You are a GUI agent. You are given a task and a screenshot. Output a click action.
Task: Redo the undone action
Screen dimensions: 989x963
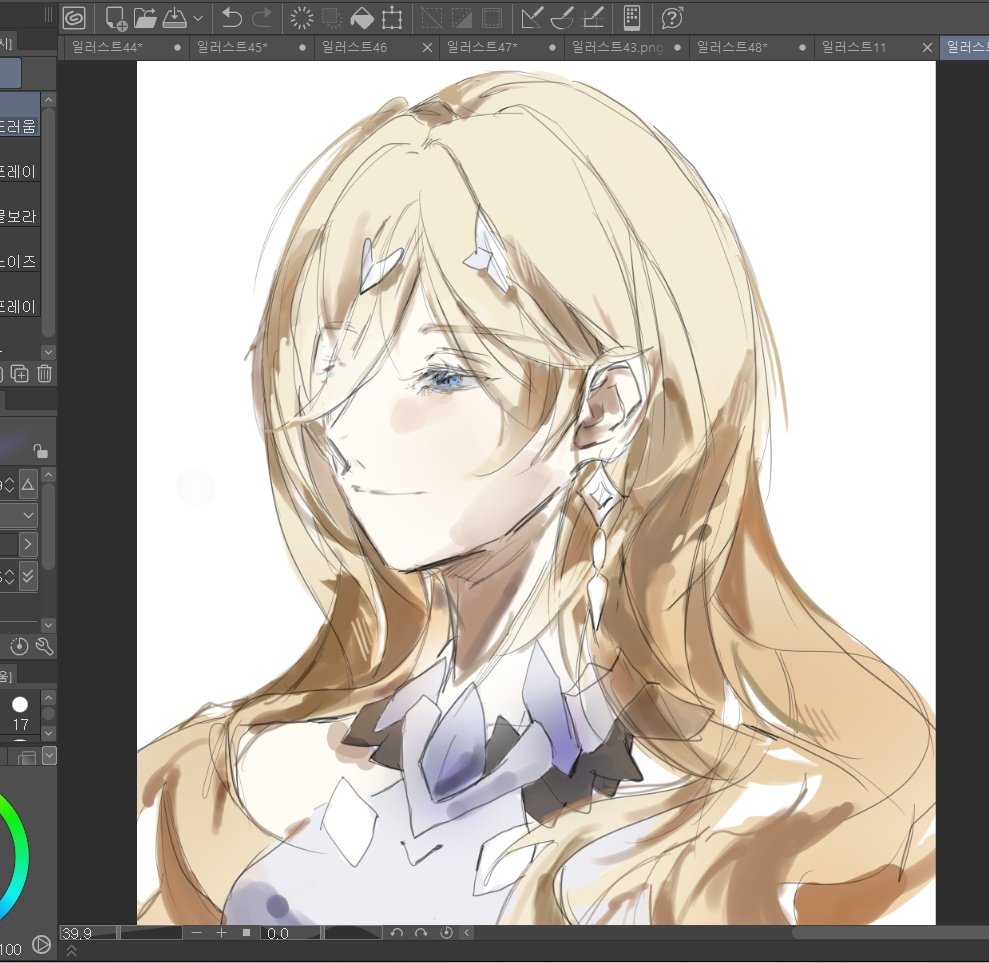[x=262, y=18]
